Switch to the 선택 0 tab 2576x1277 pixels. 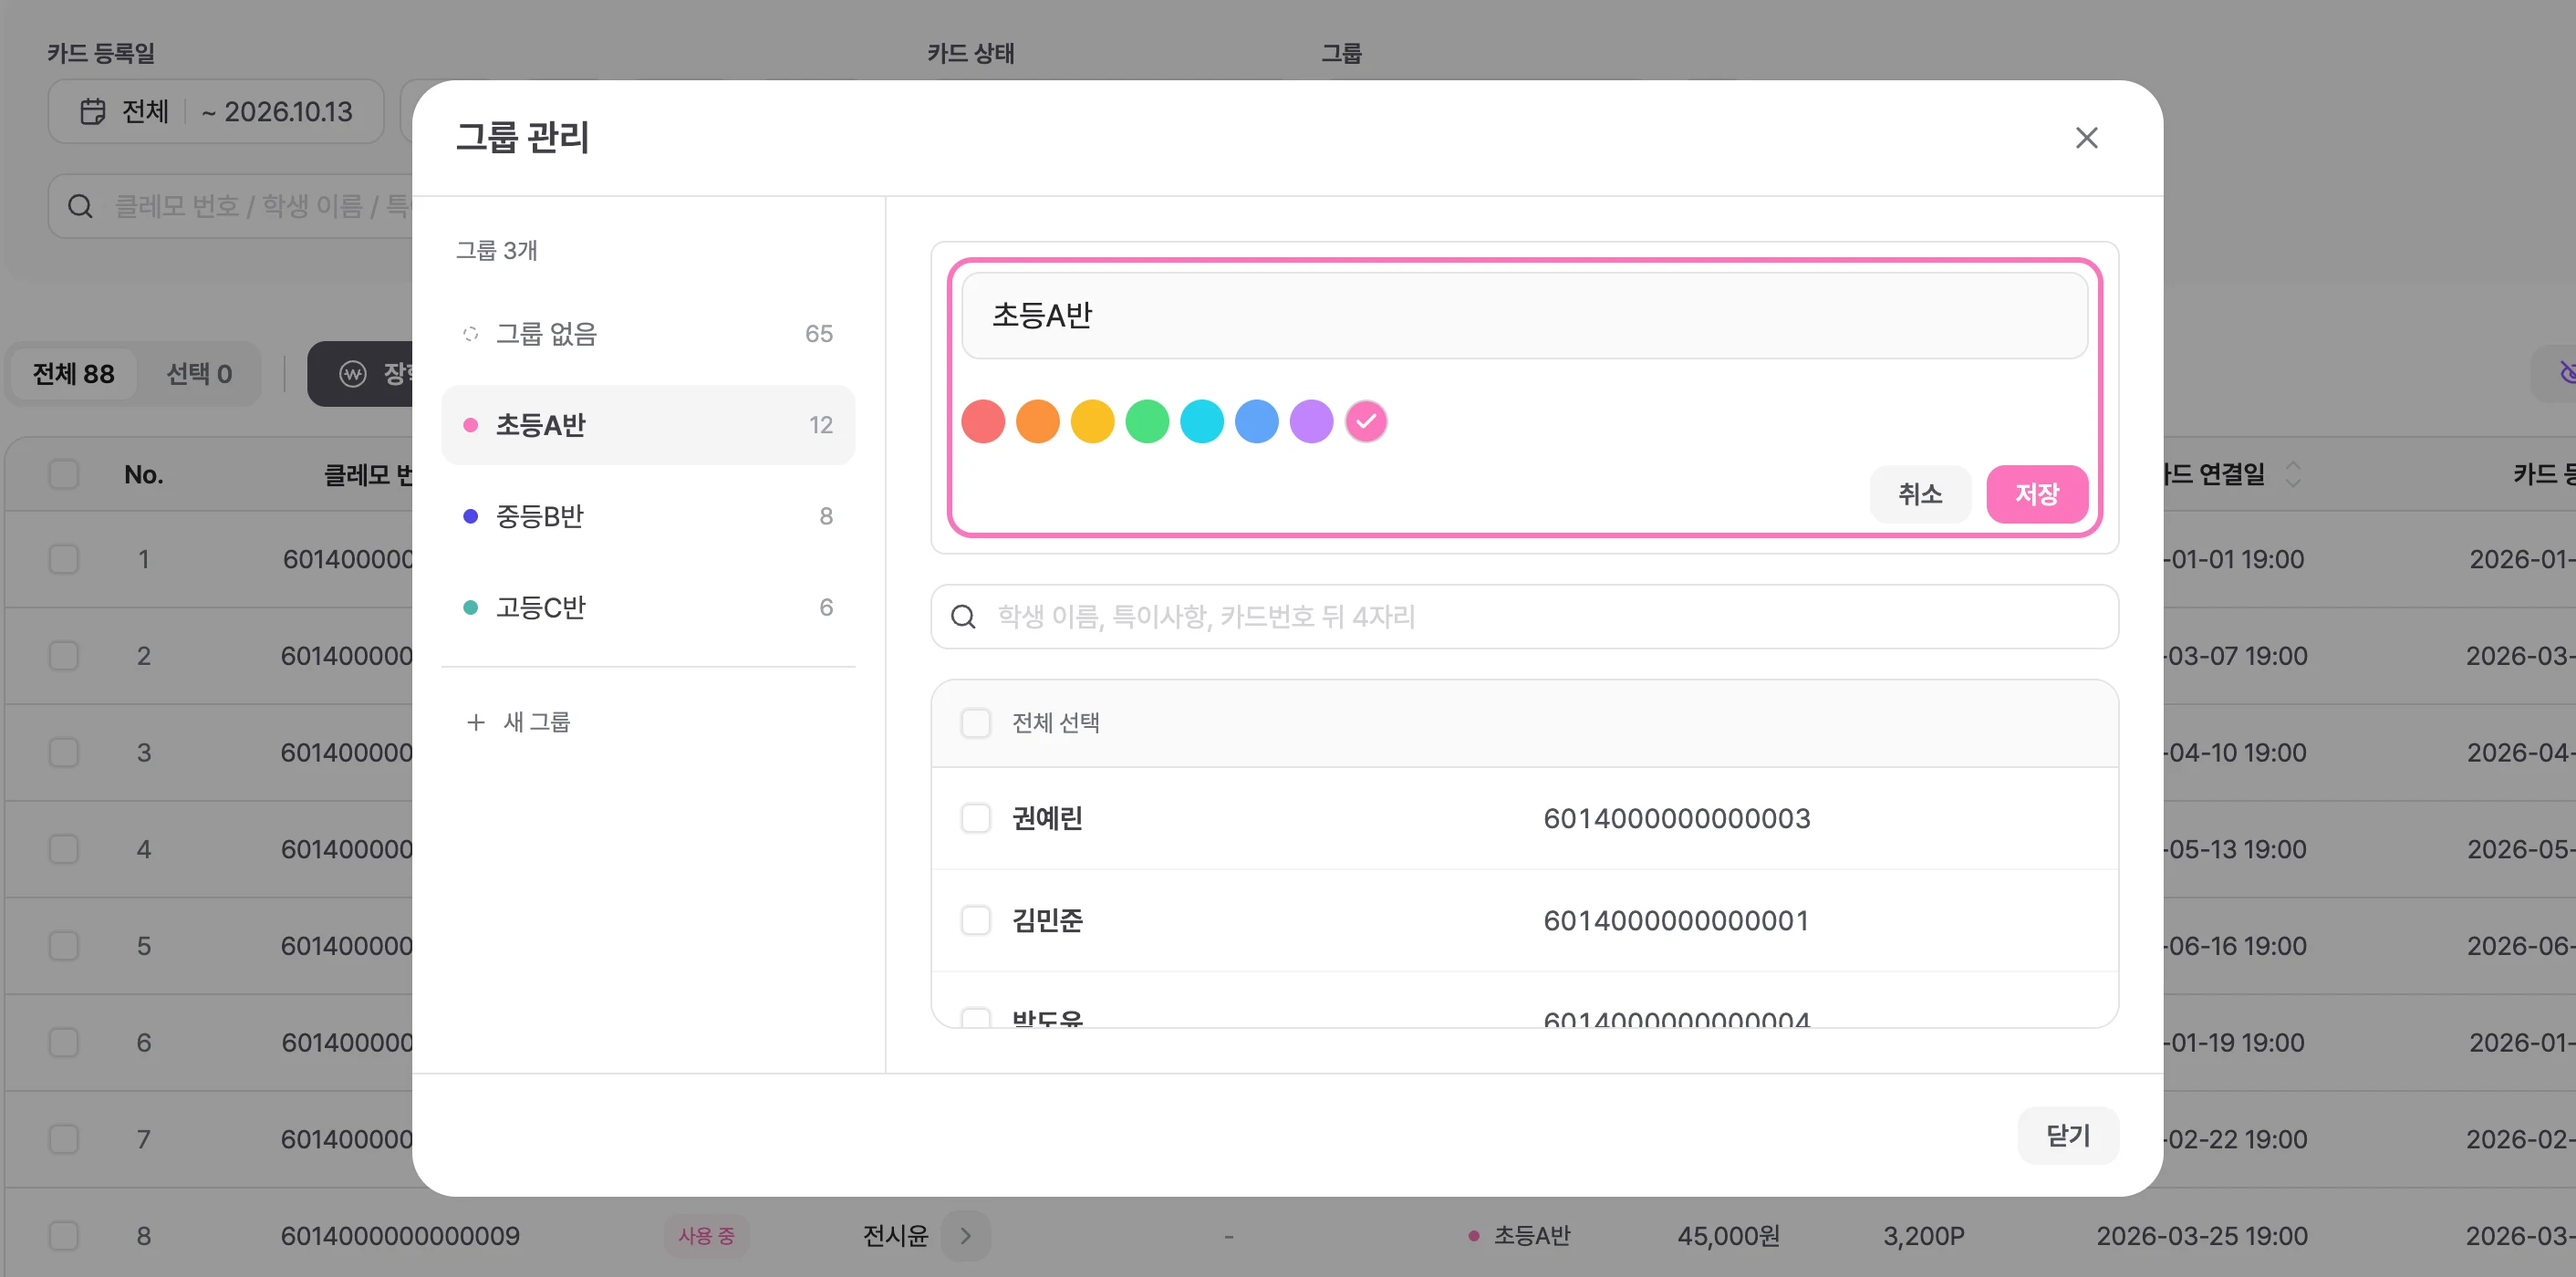[x=198, y=374]
